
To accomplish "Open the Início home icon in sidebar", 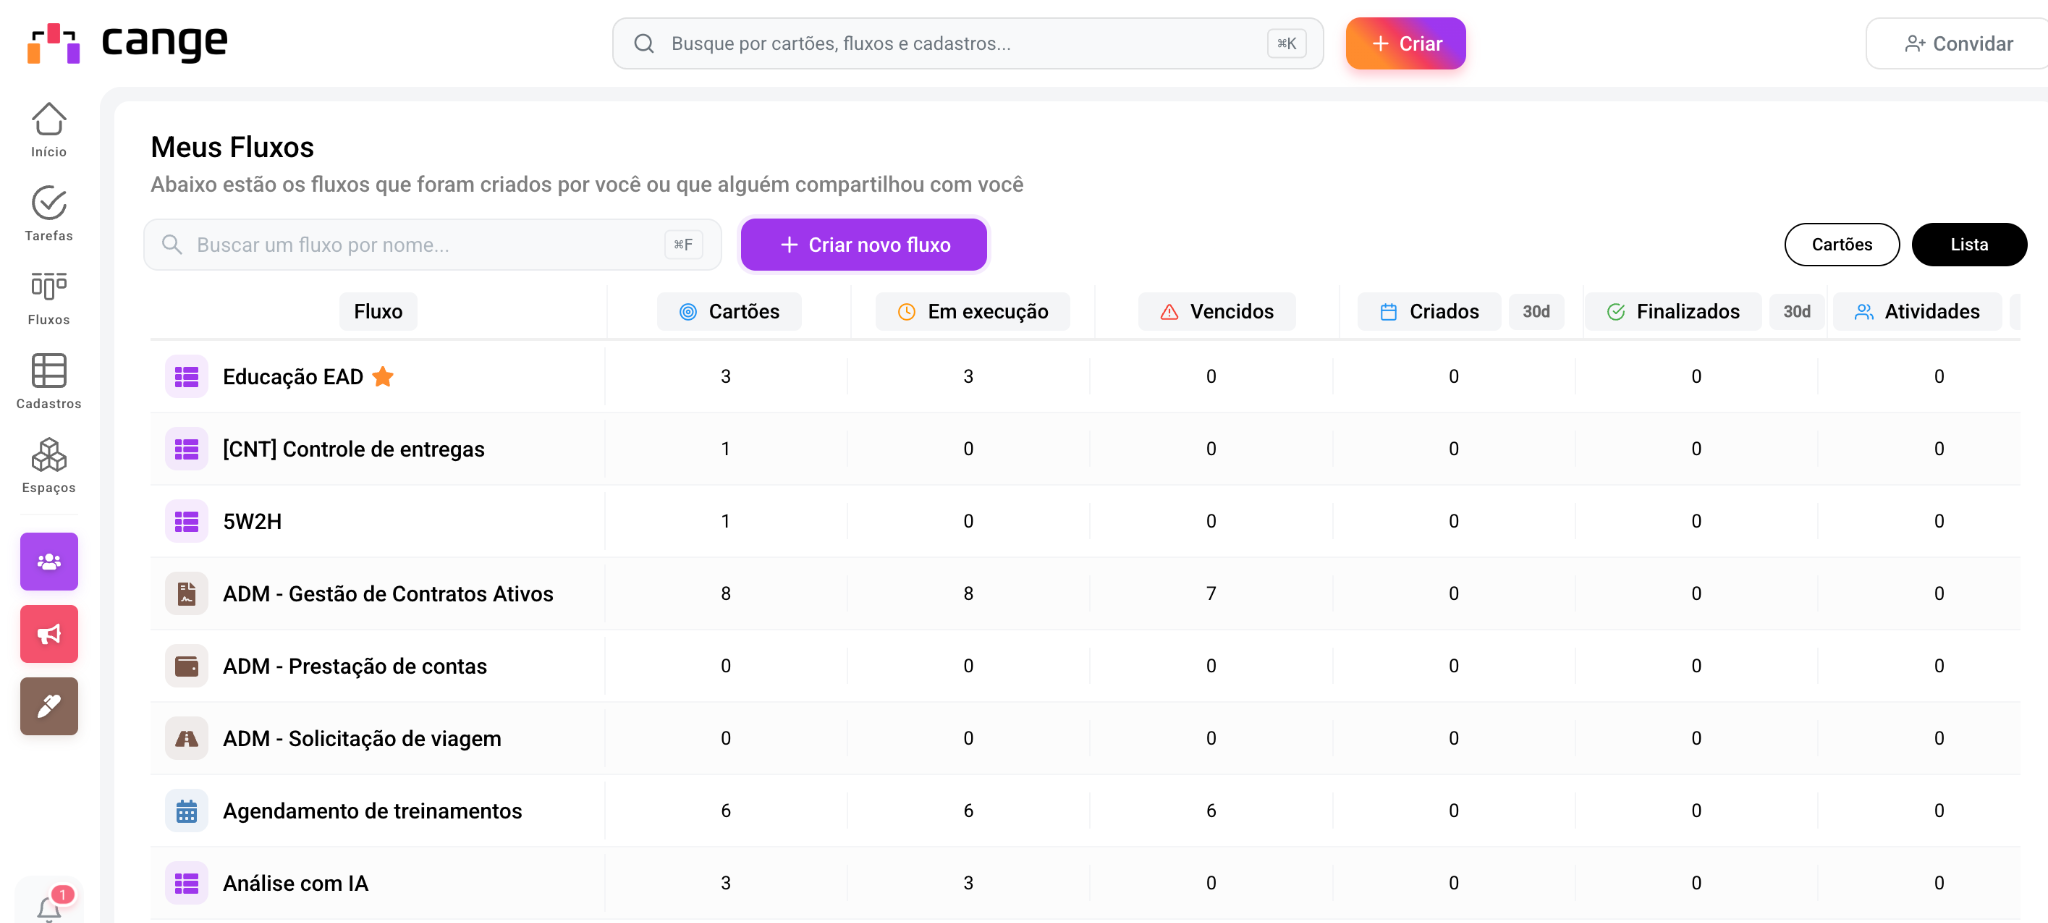I will click(48, 130).
